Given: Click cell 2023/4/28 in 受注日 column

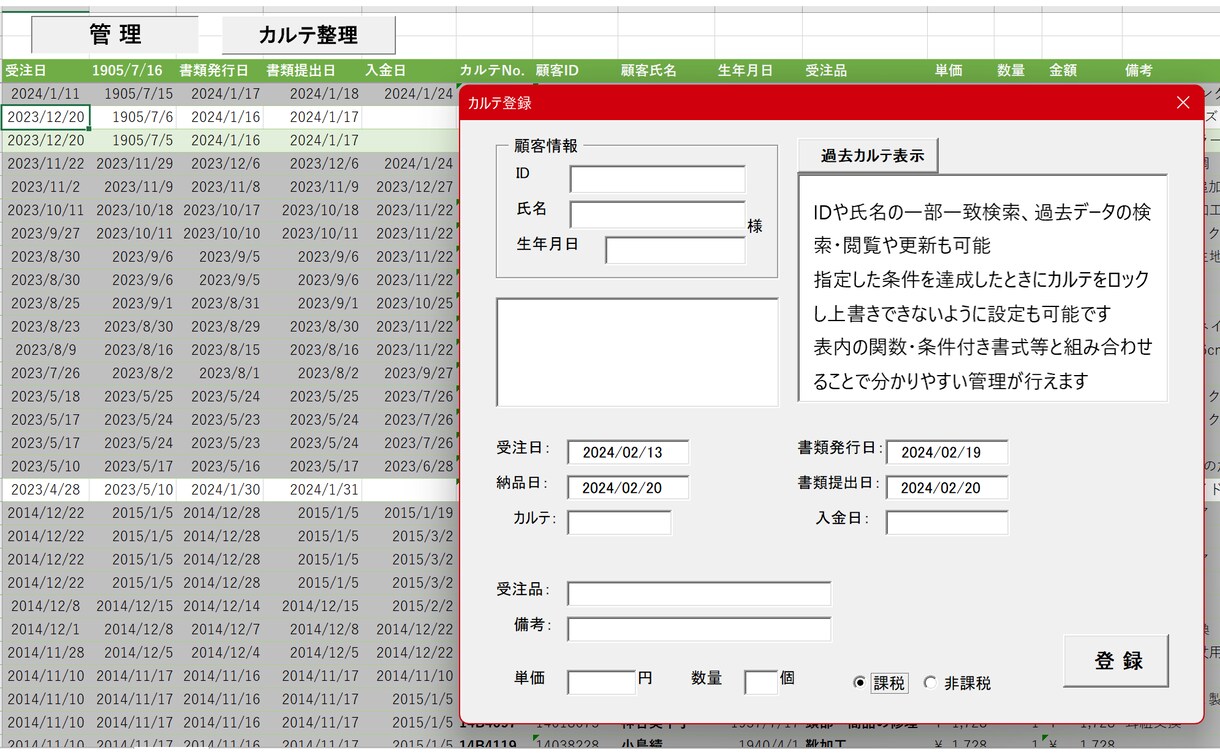Looking at the screenshot, I should tap(46, 489).
